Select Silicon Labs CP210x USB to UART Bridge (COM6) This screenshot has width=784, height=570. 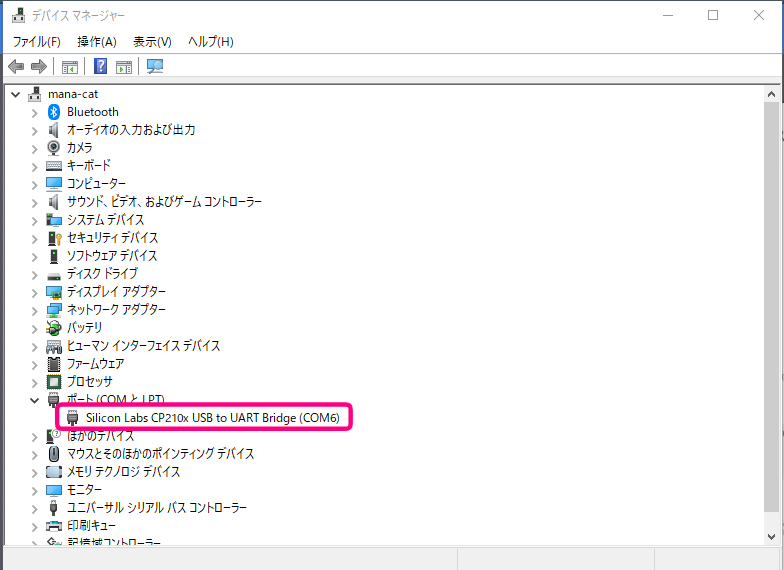pyautogui.click(x=212, y=418)
